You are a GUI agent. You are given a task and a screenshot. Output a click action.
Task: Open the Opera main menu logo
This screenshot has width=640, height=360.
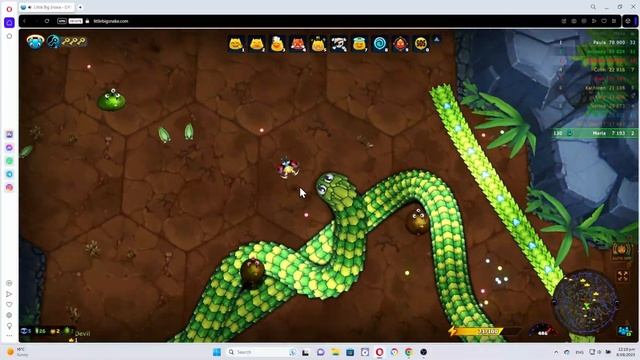[x=9, y=9]
